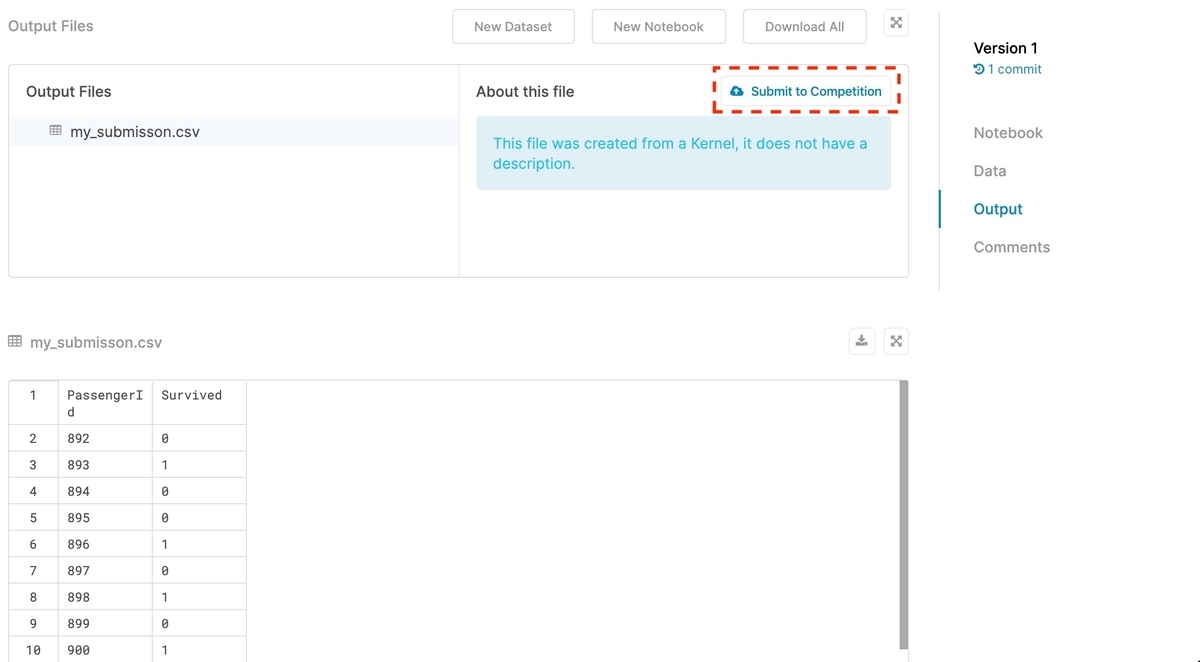
Task: Click the Version 1 heading
Action: pyautogui.click(x=1005, y=48)
